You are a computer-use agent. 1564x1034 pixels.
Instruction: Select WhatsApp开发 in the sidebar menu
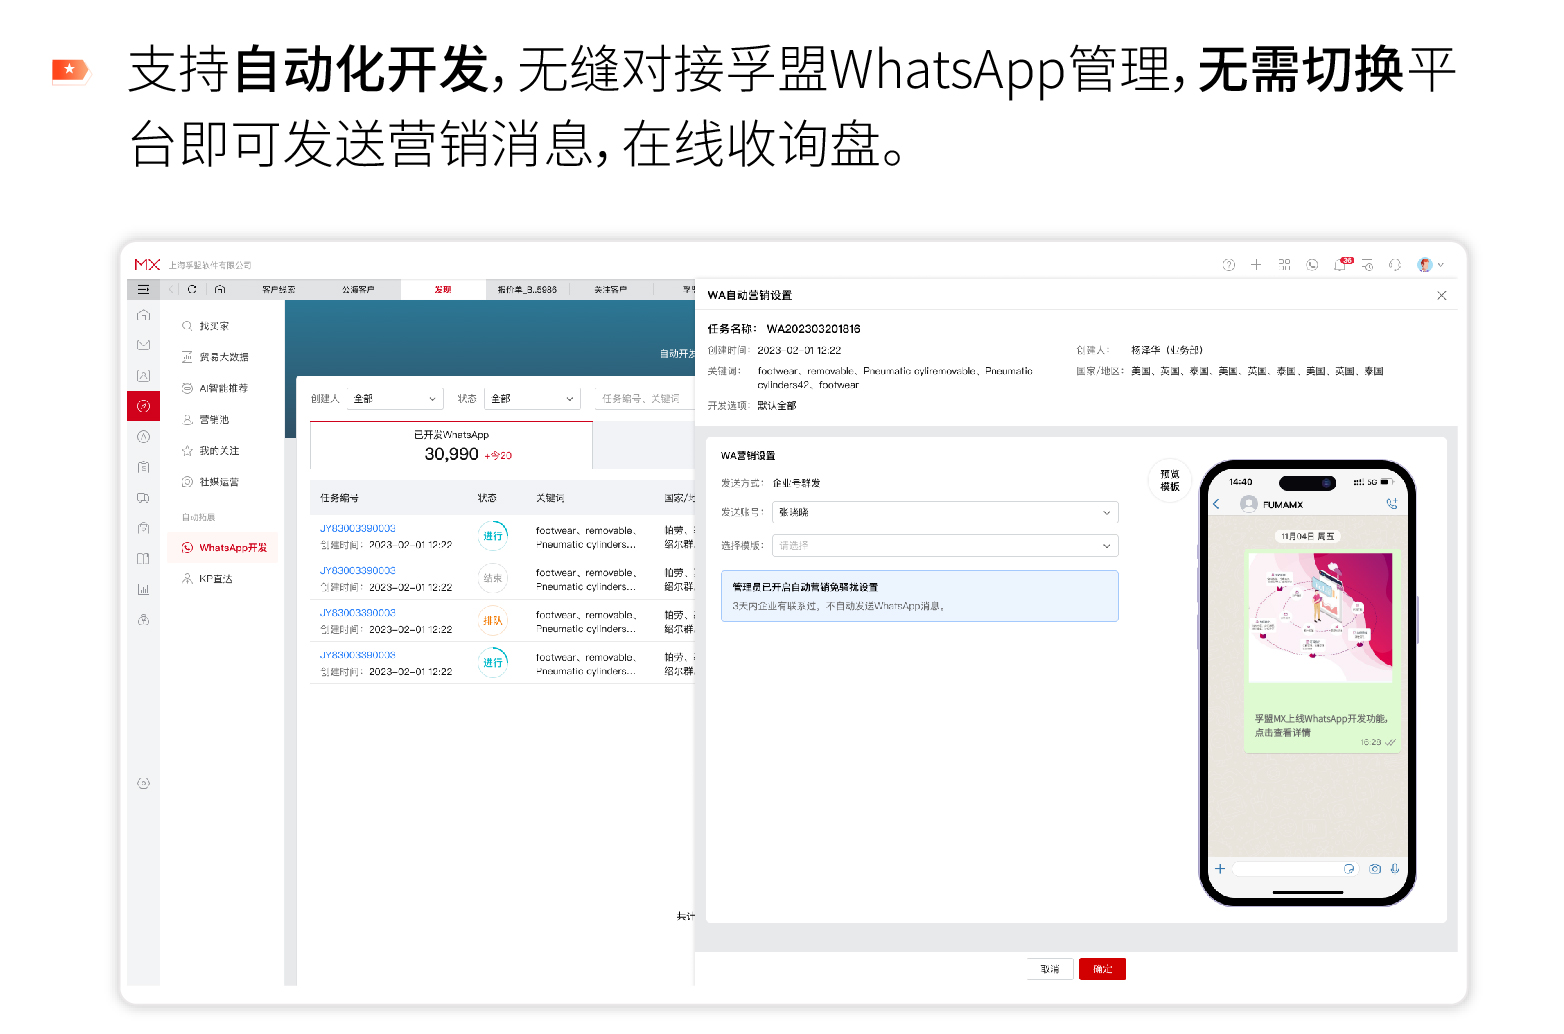tap(229, 547)
